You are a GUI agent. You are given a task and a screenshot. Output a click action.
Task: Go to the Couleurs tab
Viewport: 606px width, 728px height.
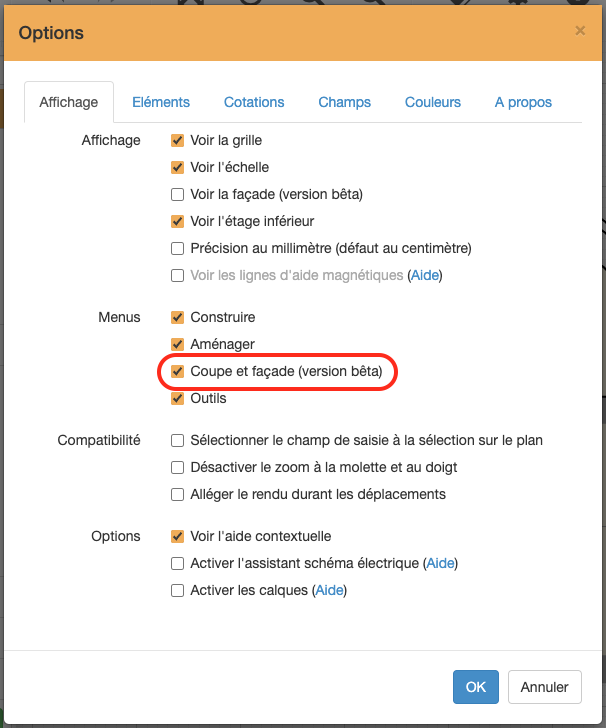(x=433, y=102)
